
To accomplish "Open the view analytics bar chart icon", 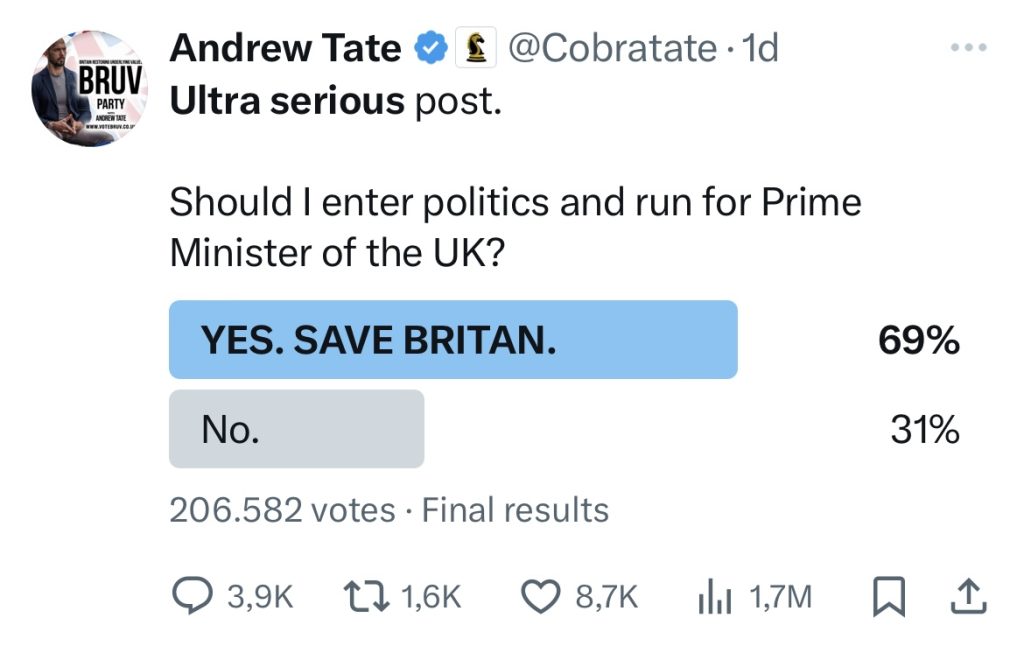I will (715, 597).
